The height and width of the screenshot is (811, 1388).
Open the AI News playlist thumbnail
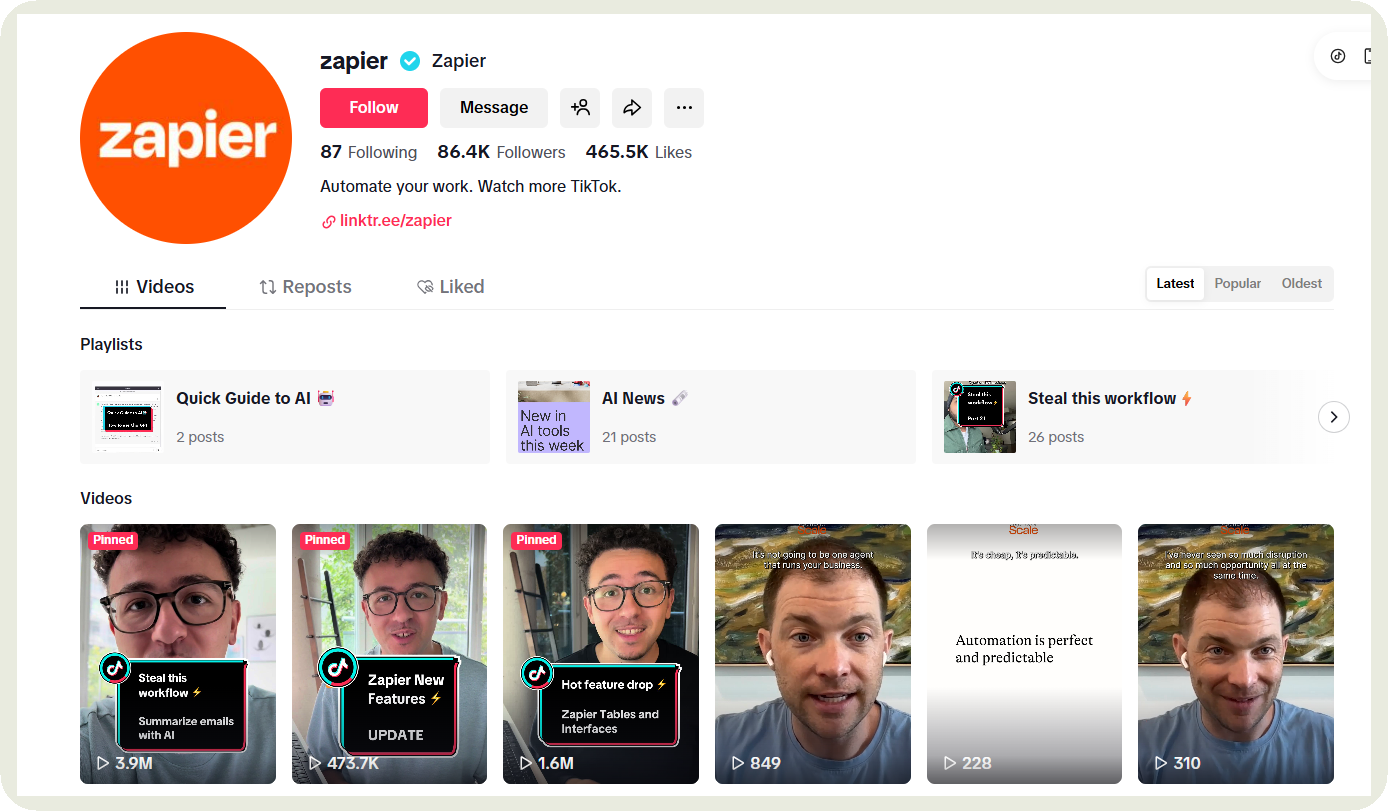pos(553,416)
